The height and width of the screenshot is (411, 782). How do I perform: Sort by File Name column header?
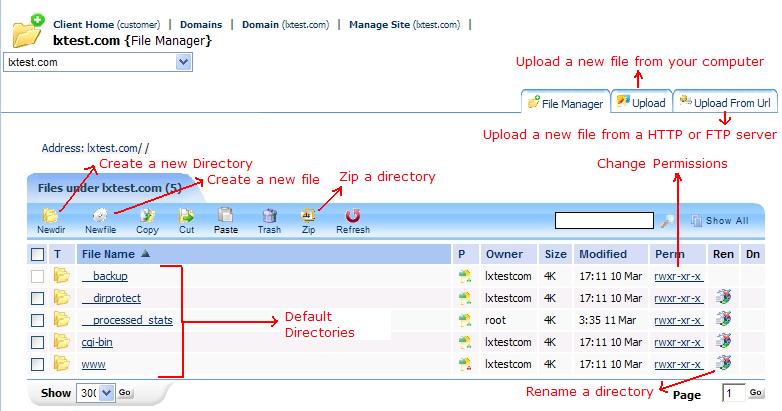coord(108,254)
